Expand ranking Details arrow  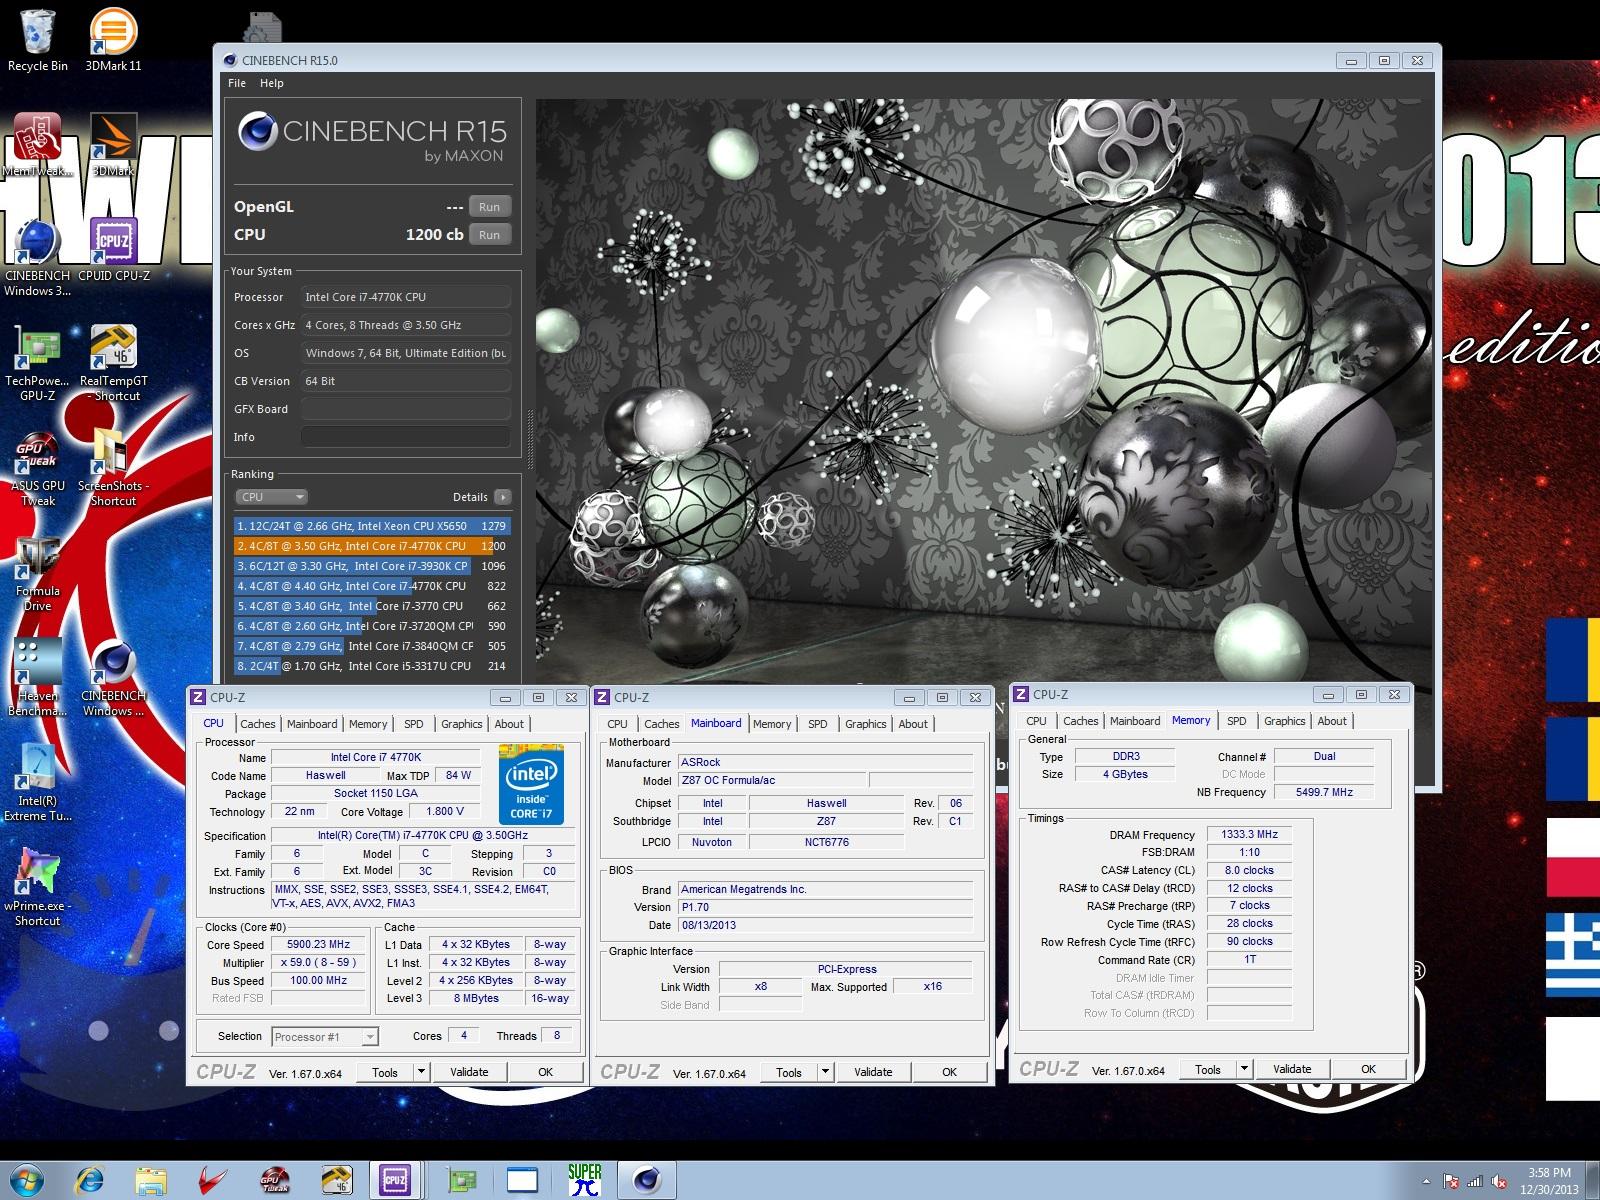coord(503,497)
